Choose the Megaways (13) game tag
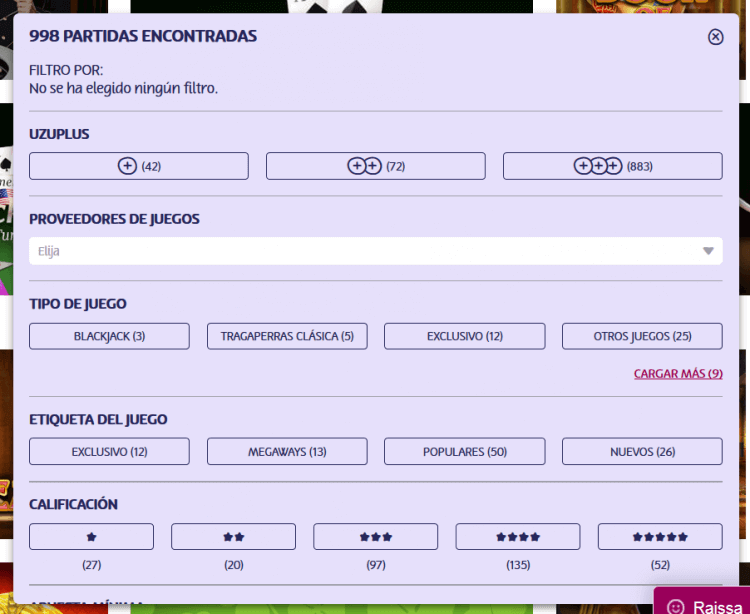750x614 pixels. pyautogui.click(x=287, y=452)
